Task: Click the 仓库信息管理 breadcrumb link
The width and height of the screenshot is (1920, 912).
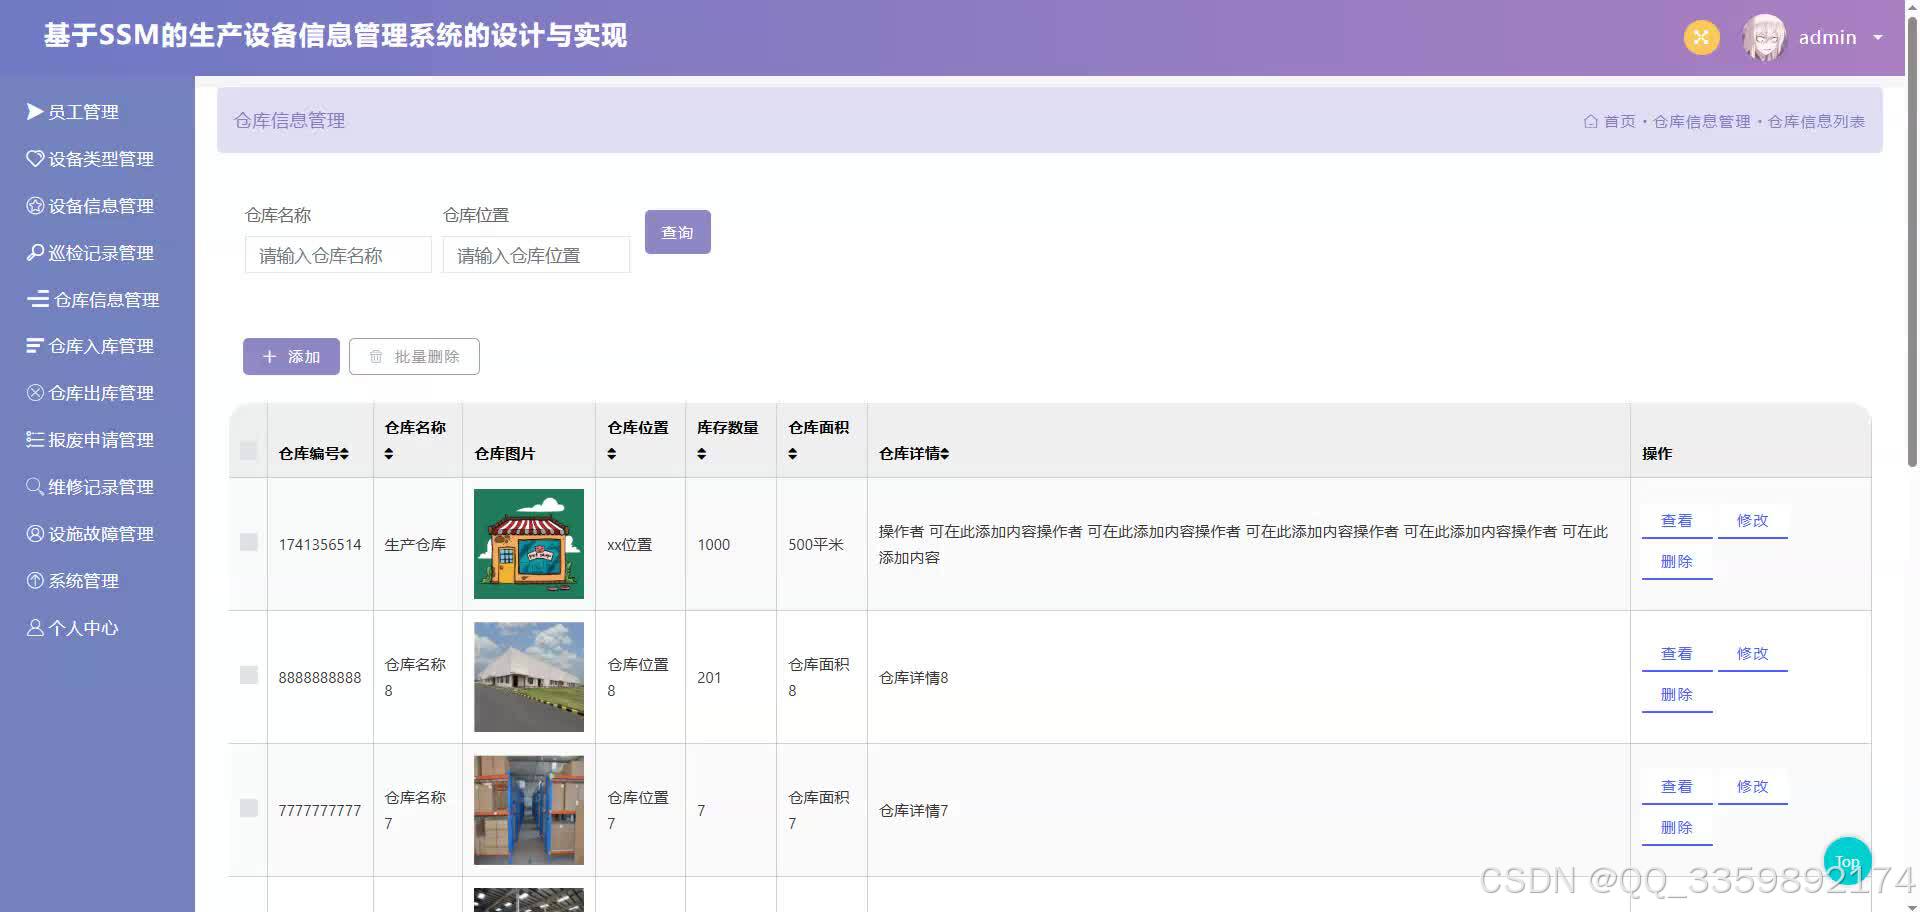Action: pyautogui.click(x=1701, y=121)
